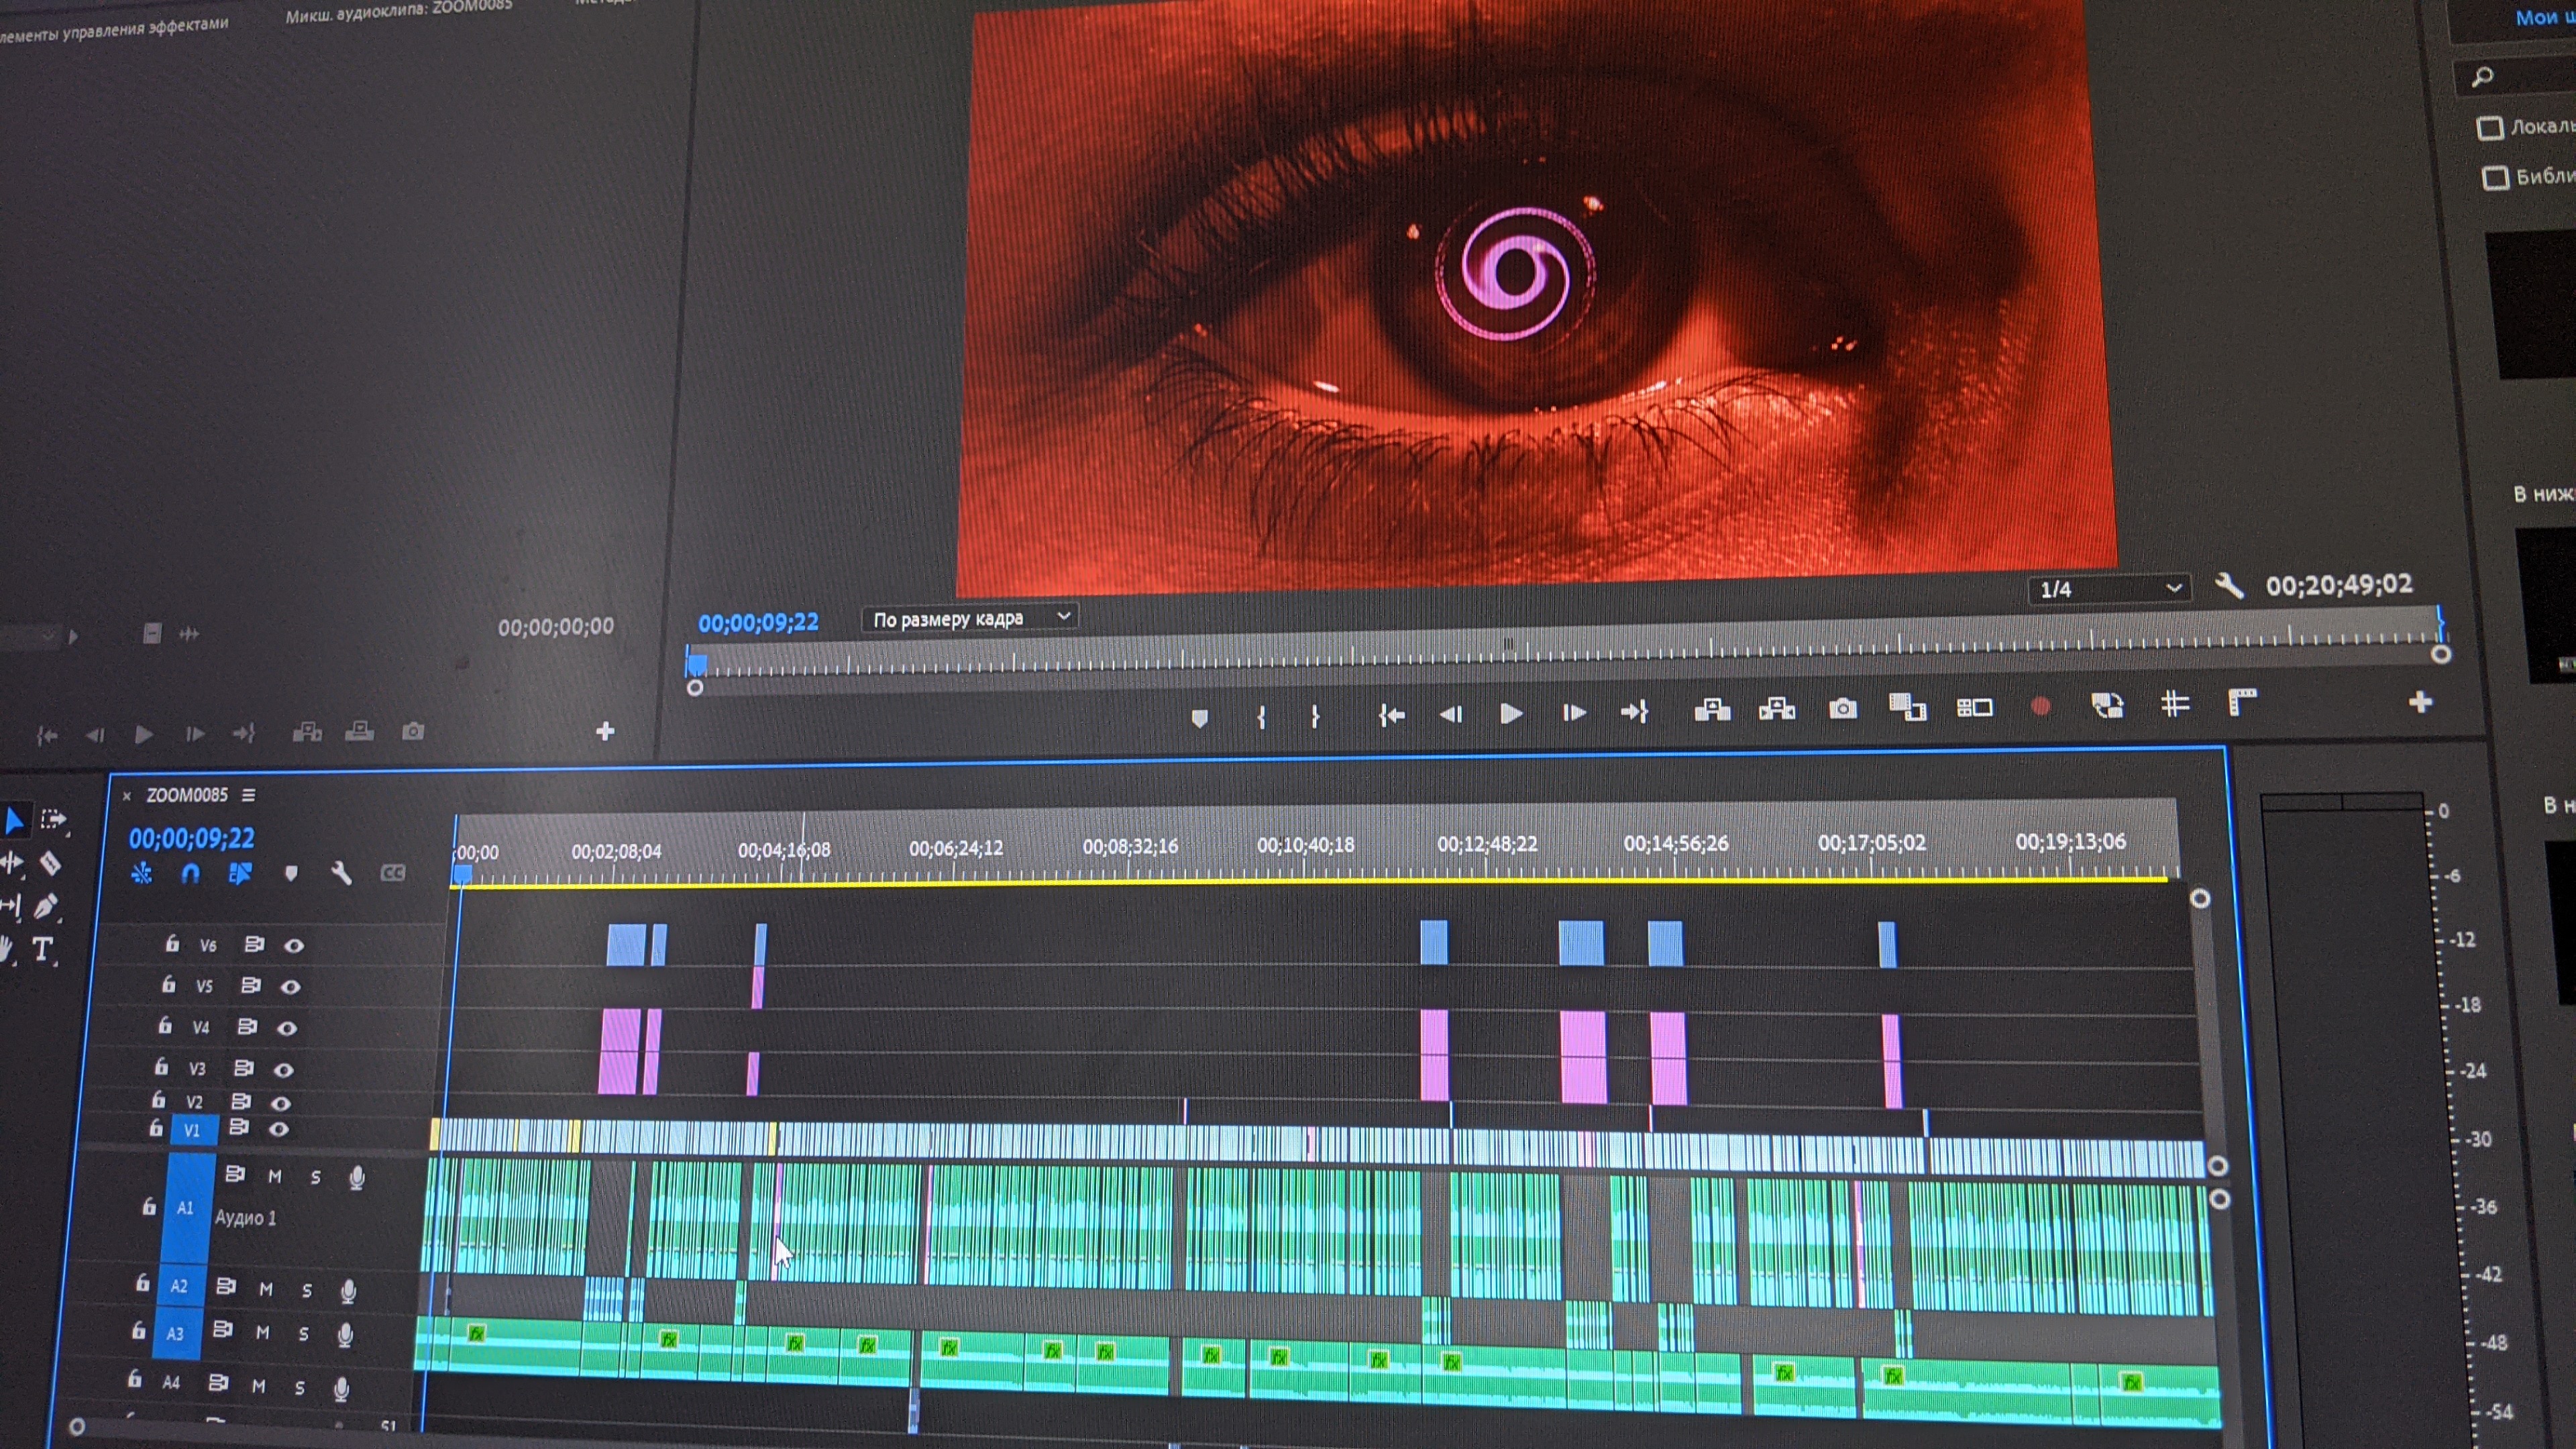2576x1449 pixels.
Task: Open the 'По размеру кадра' zoom dropdown
Action: [x=970, y=619]
